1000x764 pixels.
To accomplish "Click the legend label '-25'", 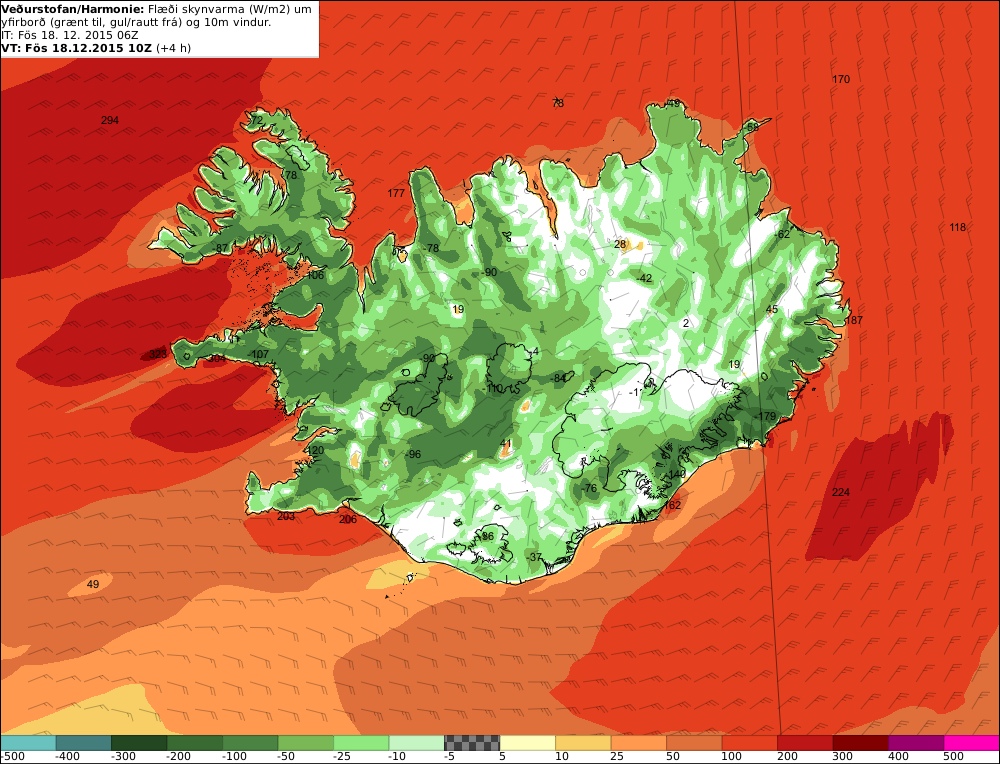I will 344,757.
